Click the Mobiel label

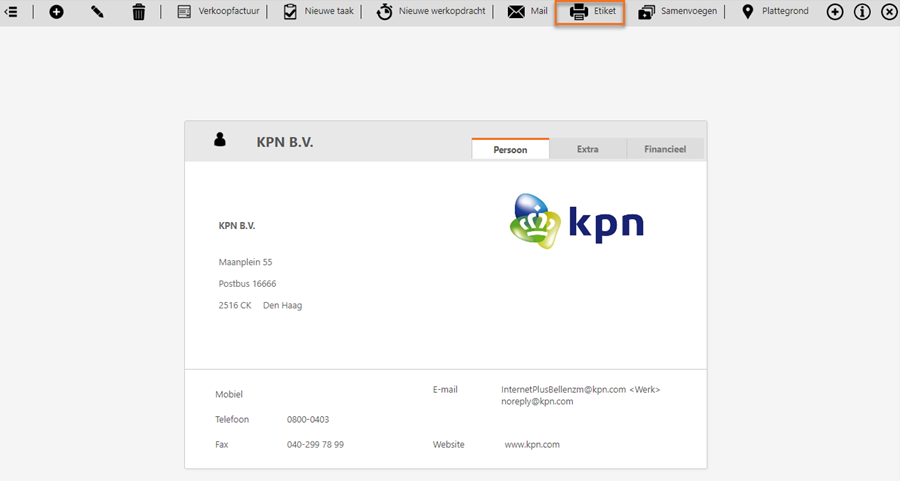229,394
